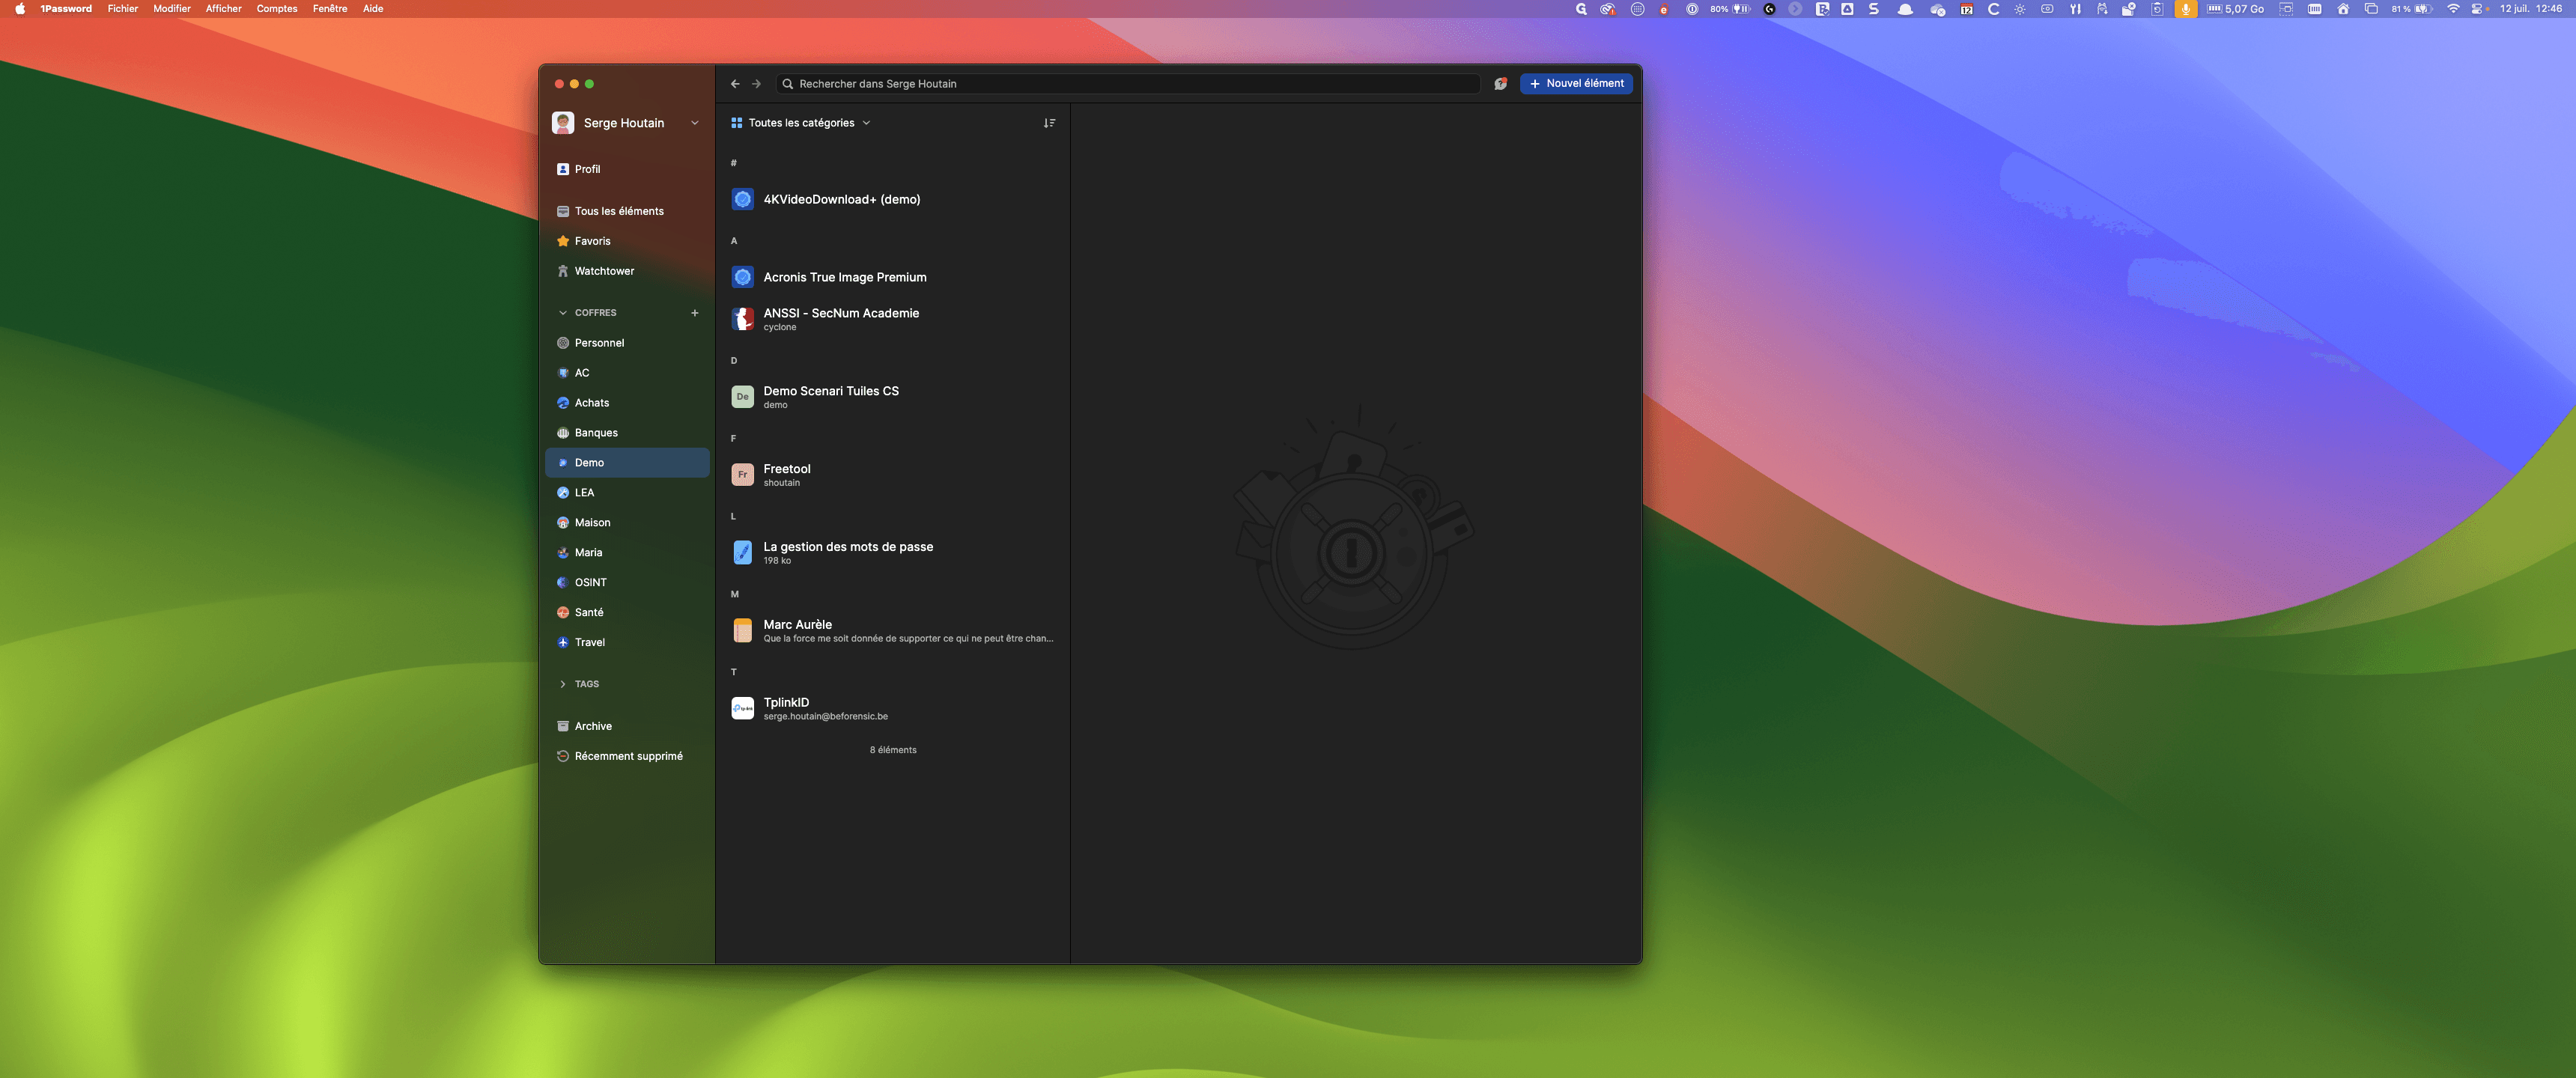
Task: Open the Demo Scenari Tuiles CS item
Action: pos(892,397)
